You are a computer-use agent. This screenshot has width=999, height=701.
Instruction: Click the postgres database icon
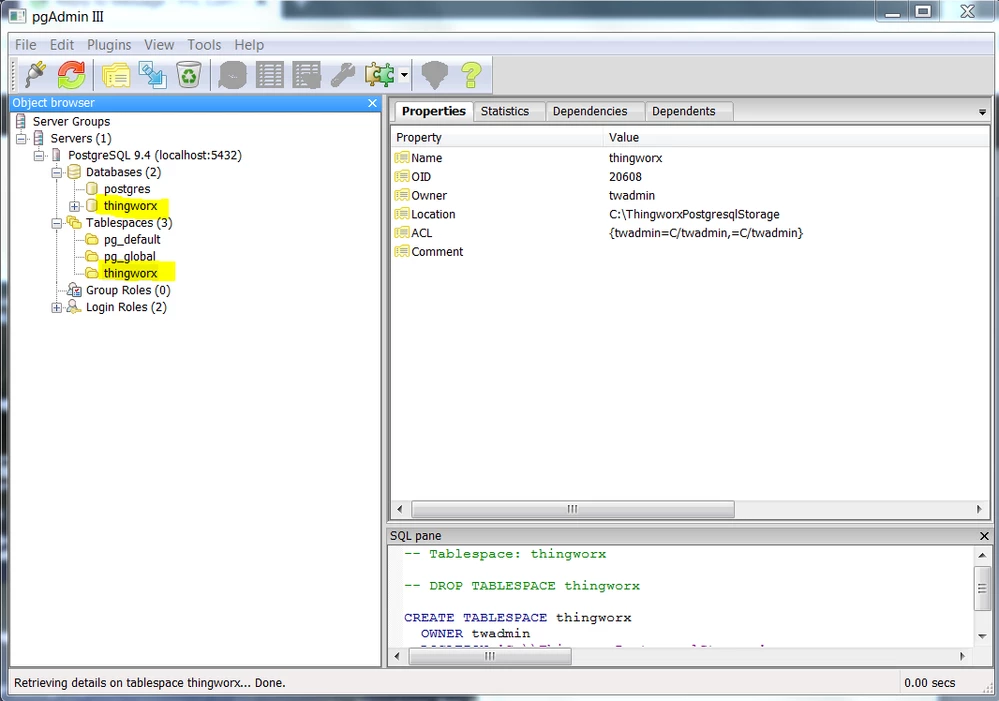(92, 189)
